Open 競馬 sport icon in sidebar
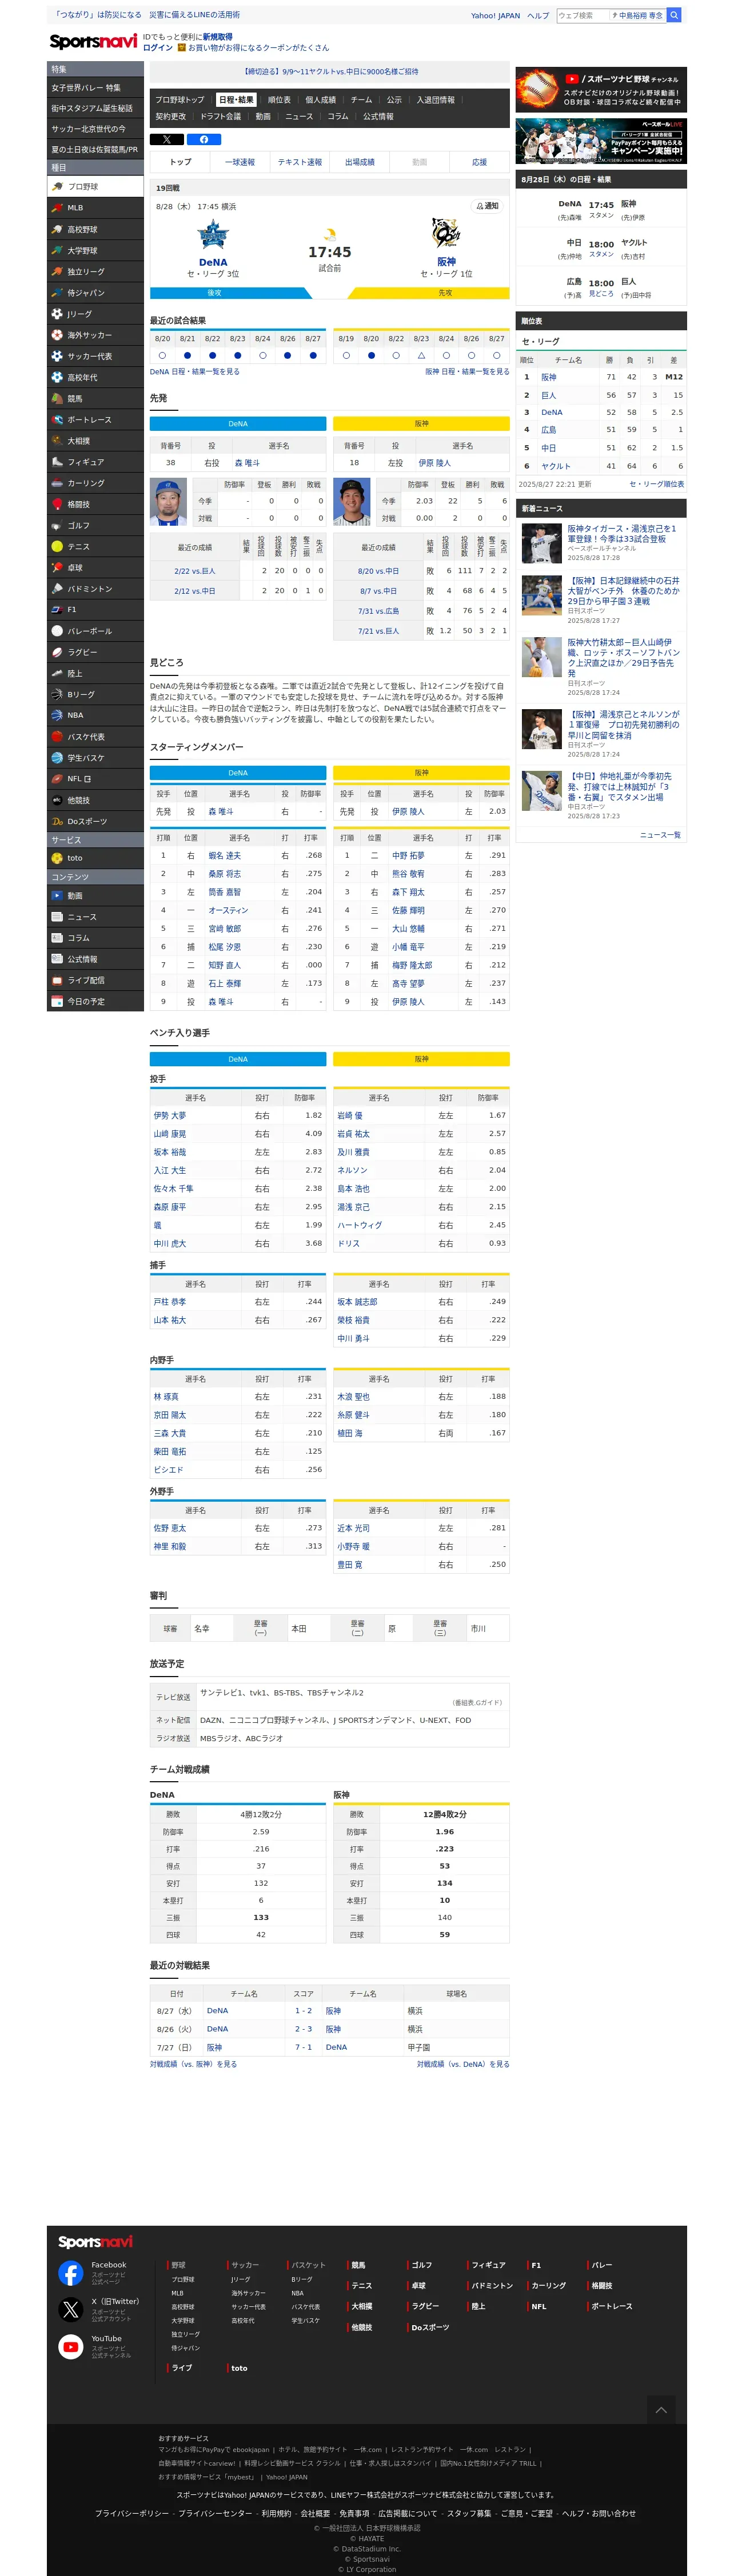 58,398
